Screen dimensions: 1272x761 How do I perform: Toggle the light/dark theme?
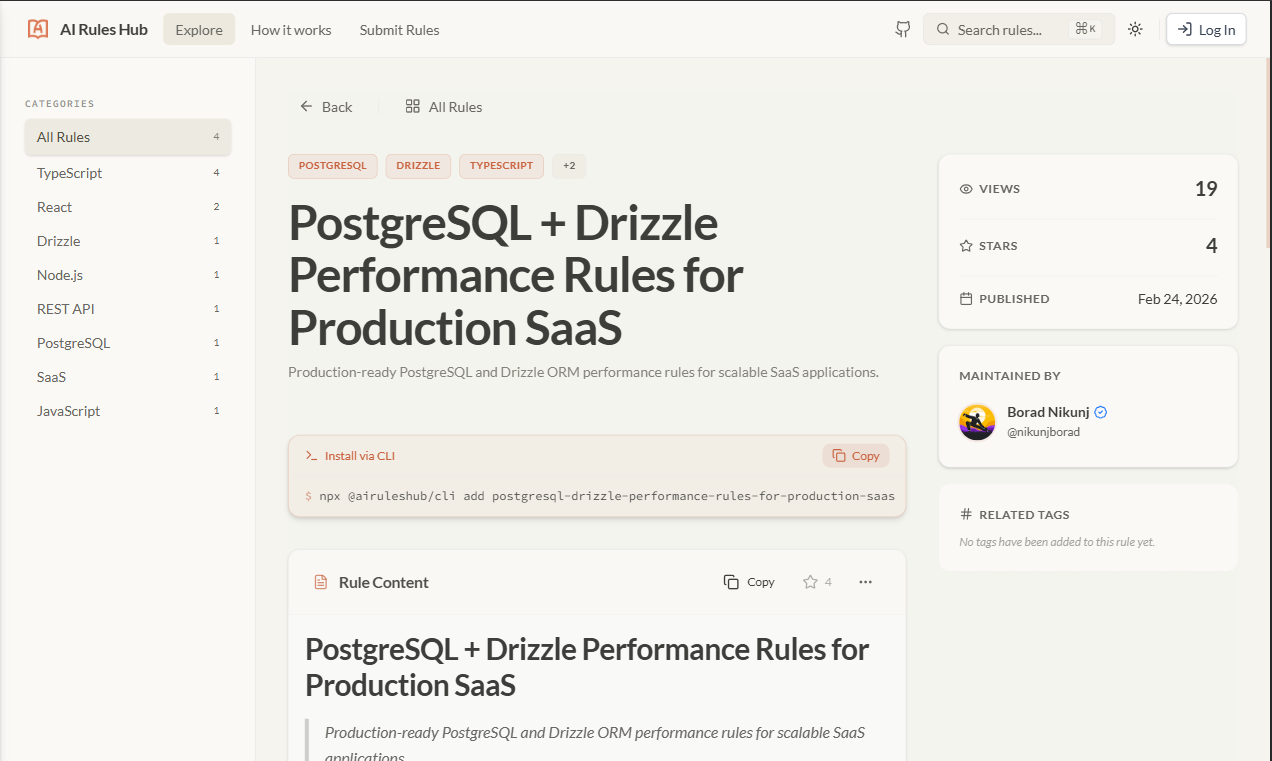pos(1135,29)
